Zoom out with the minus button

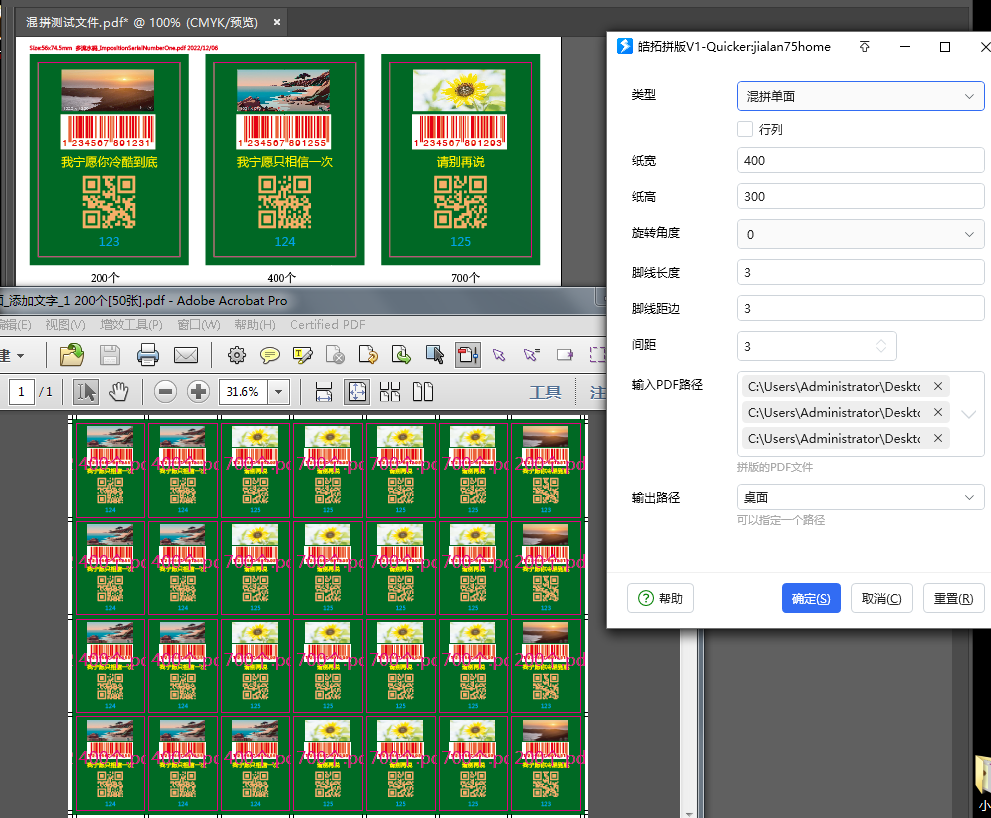coord(165,392)
